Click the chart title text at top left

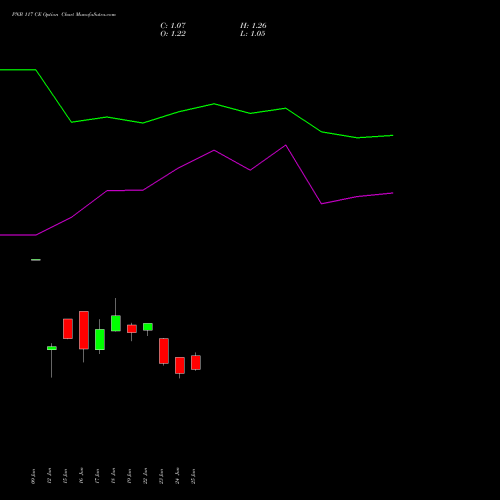pos(64,15)
